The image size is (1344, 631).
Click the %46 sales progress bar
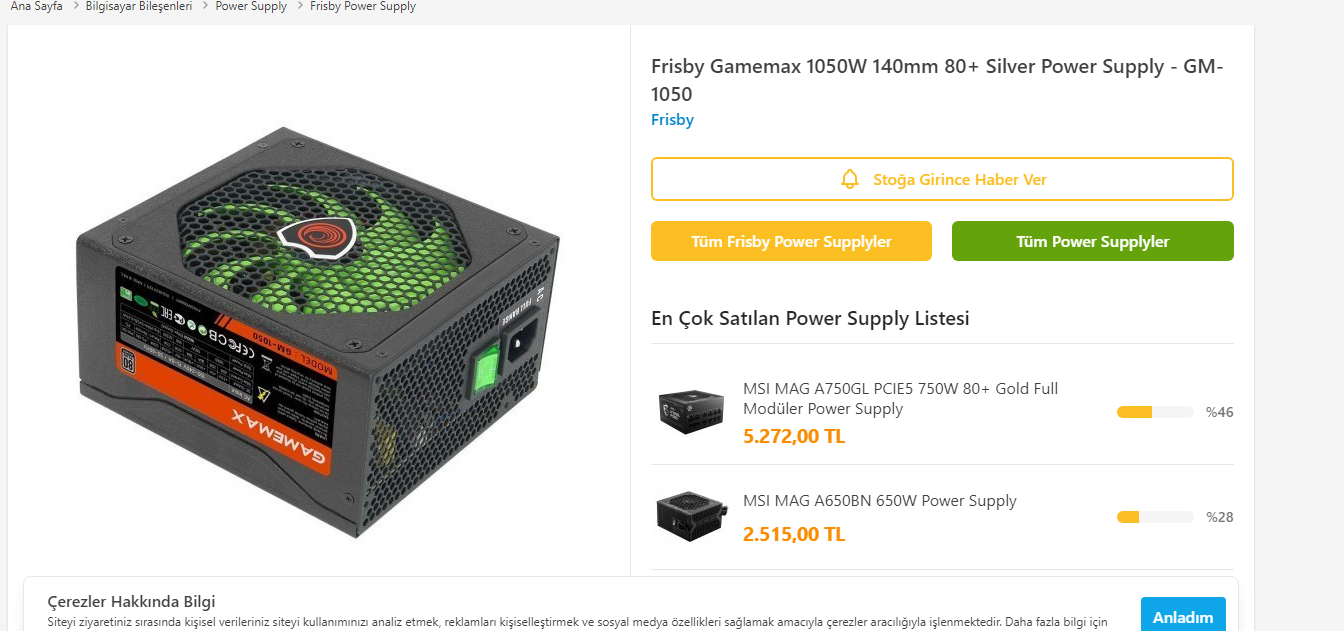click(1155, 412)
